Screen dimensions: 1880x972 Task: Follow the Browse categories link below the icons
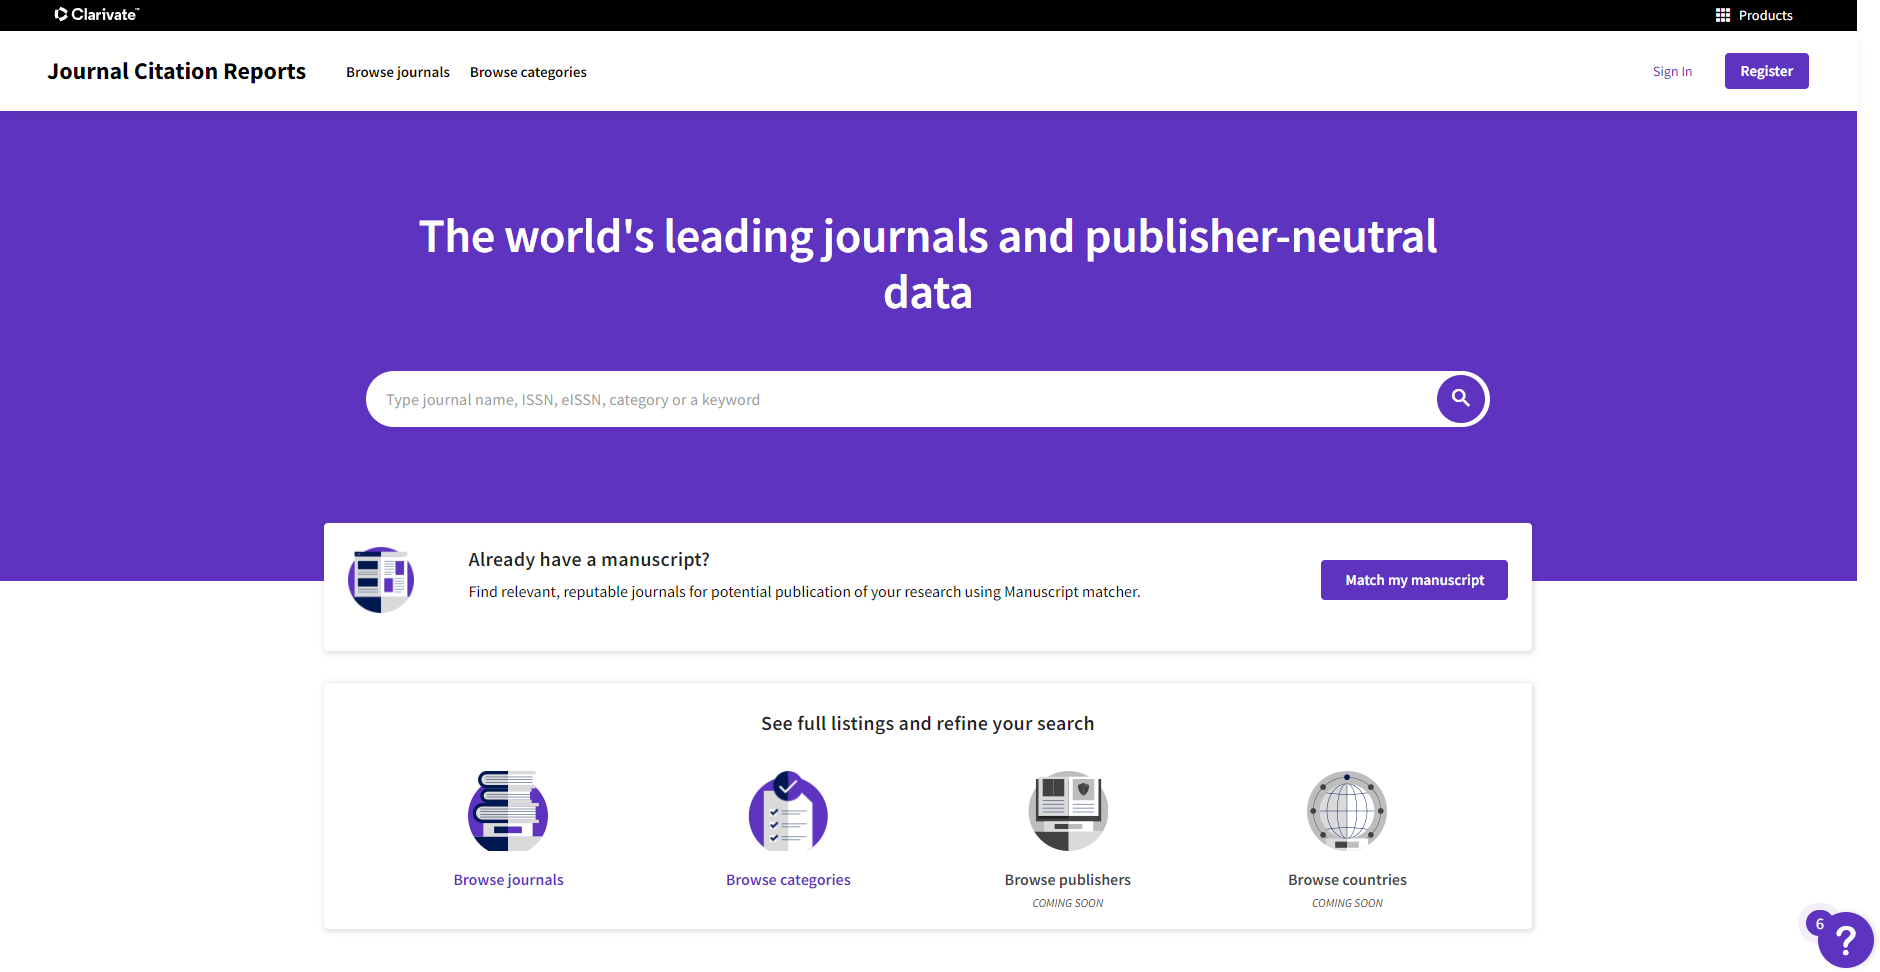pos(788,880)
